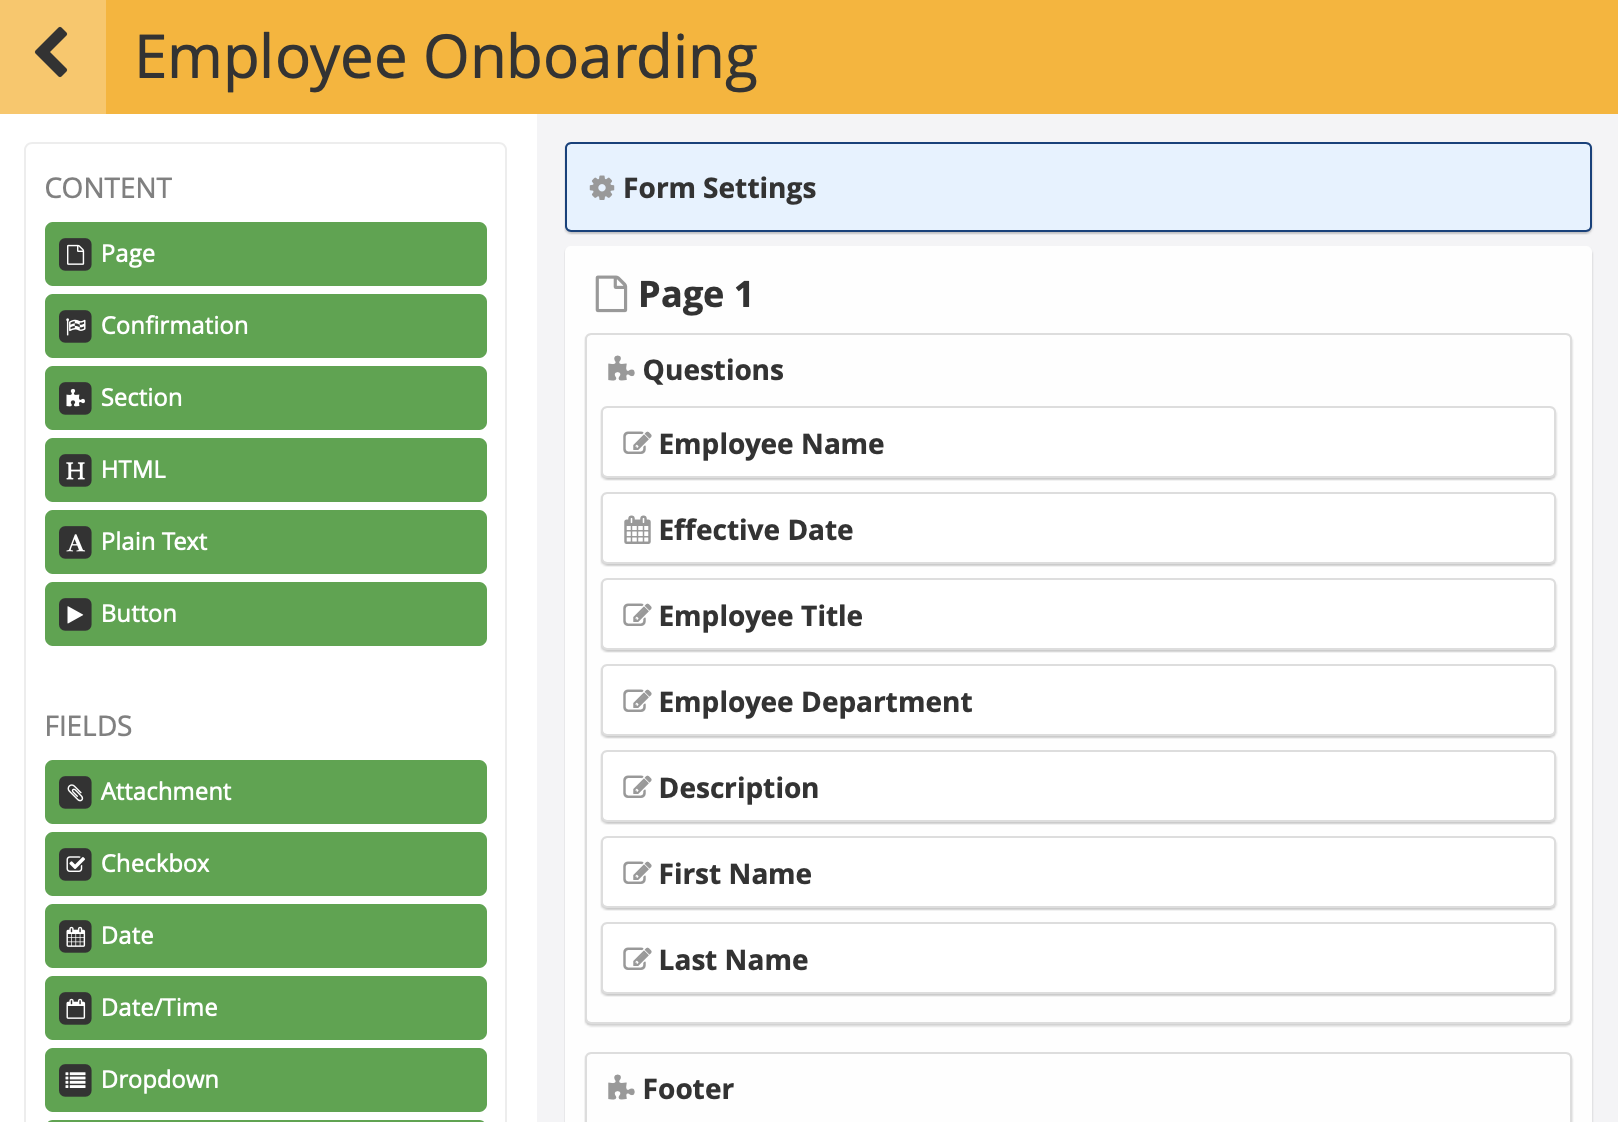Screen dimensions: 1618x1122
Task: Add a Date/Time field
Action: coord(266,1008)
